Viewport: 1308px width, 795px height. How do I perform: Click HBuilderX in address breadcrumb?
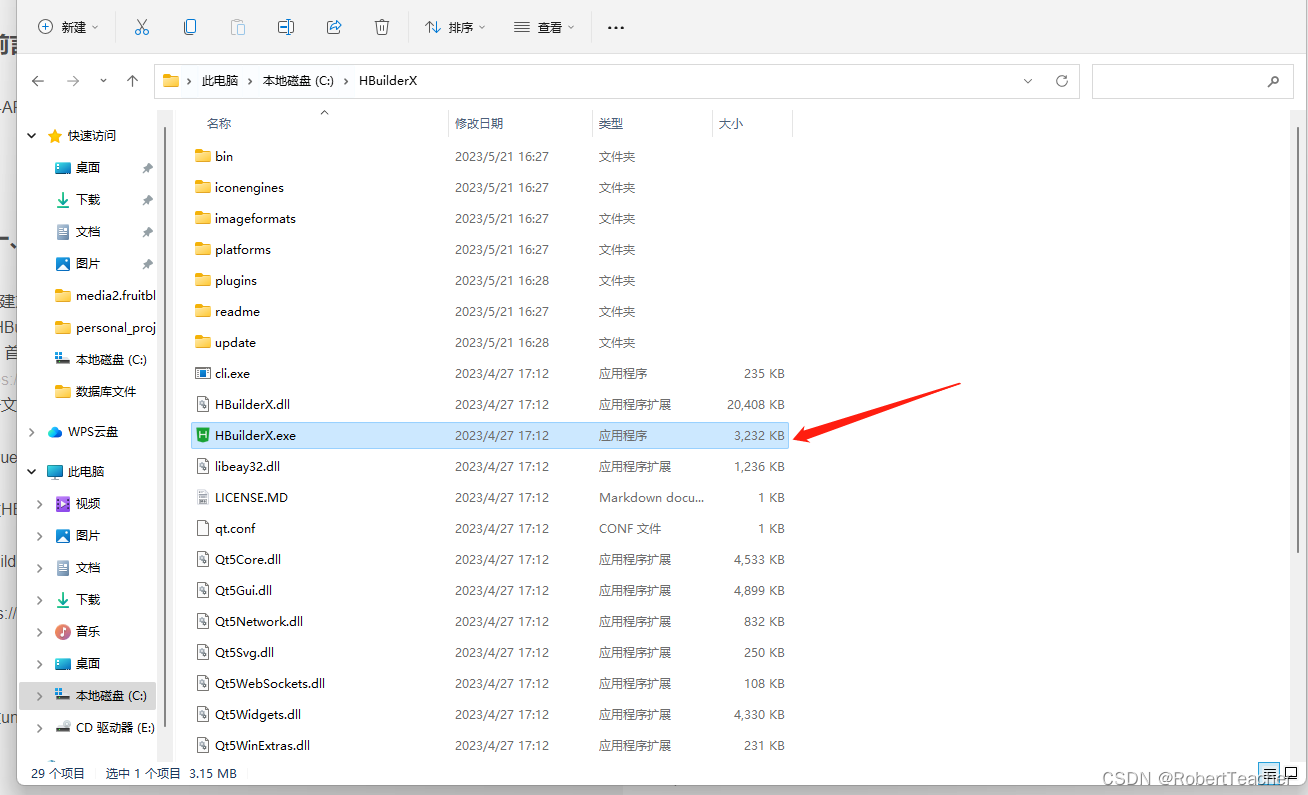[388, 81]
